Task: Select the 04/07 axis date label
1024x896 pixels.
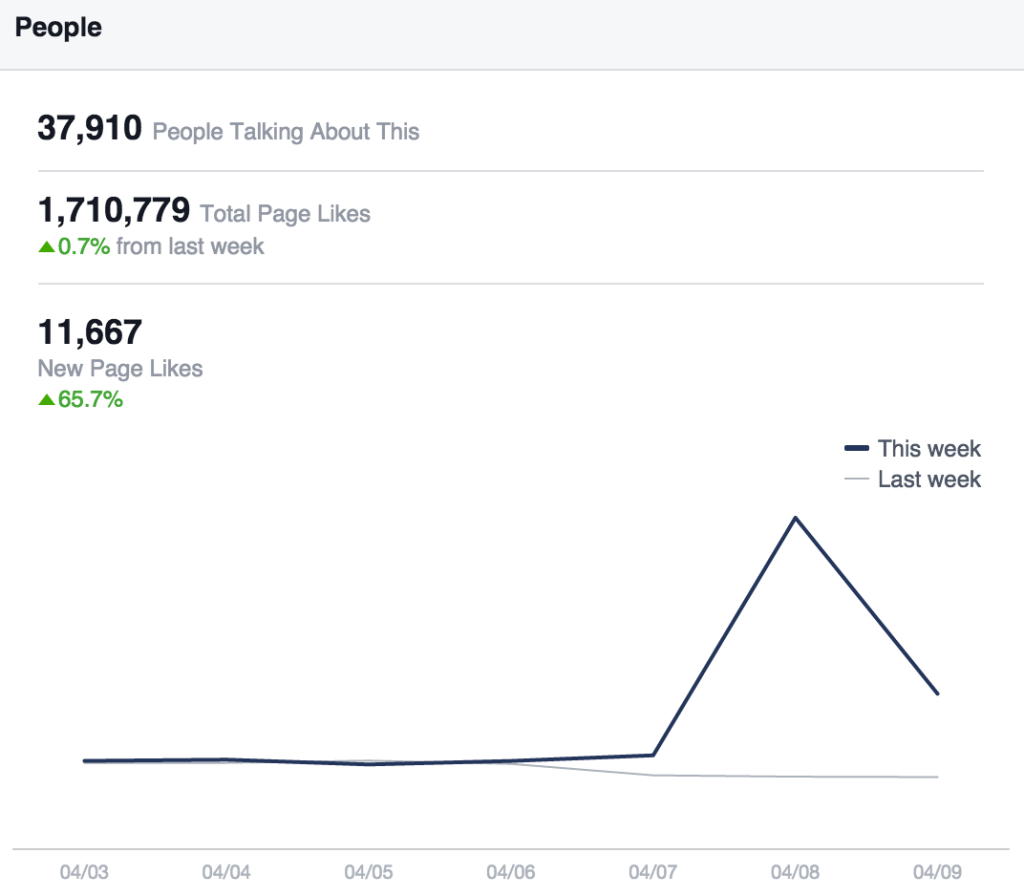Action: tap(653, 872)
